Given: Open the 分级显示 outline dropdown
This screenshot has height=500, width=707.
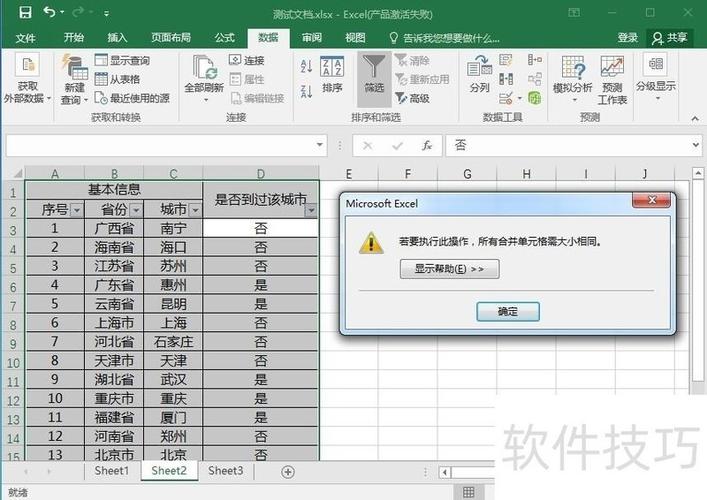Looking at the screenshot, I should coord(656,77).
